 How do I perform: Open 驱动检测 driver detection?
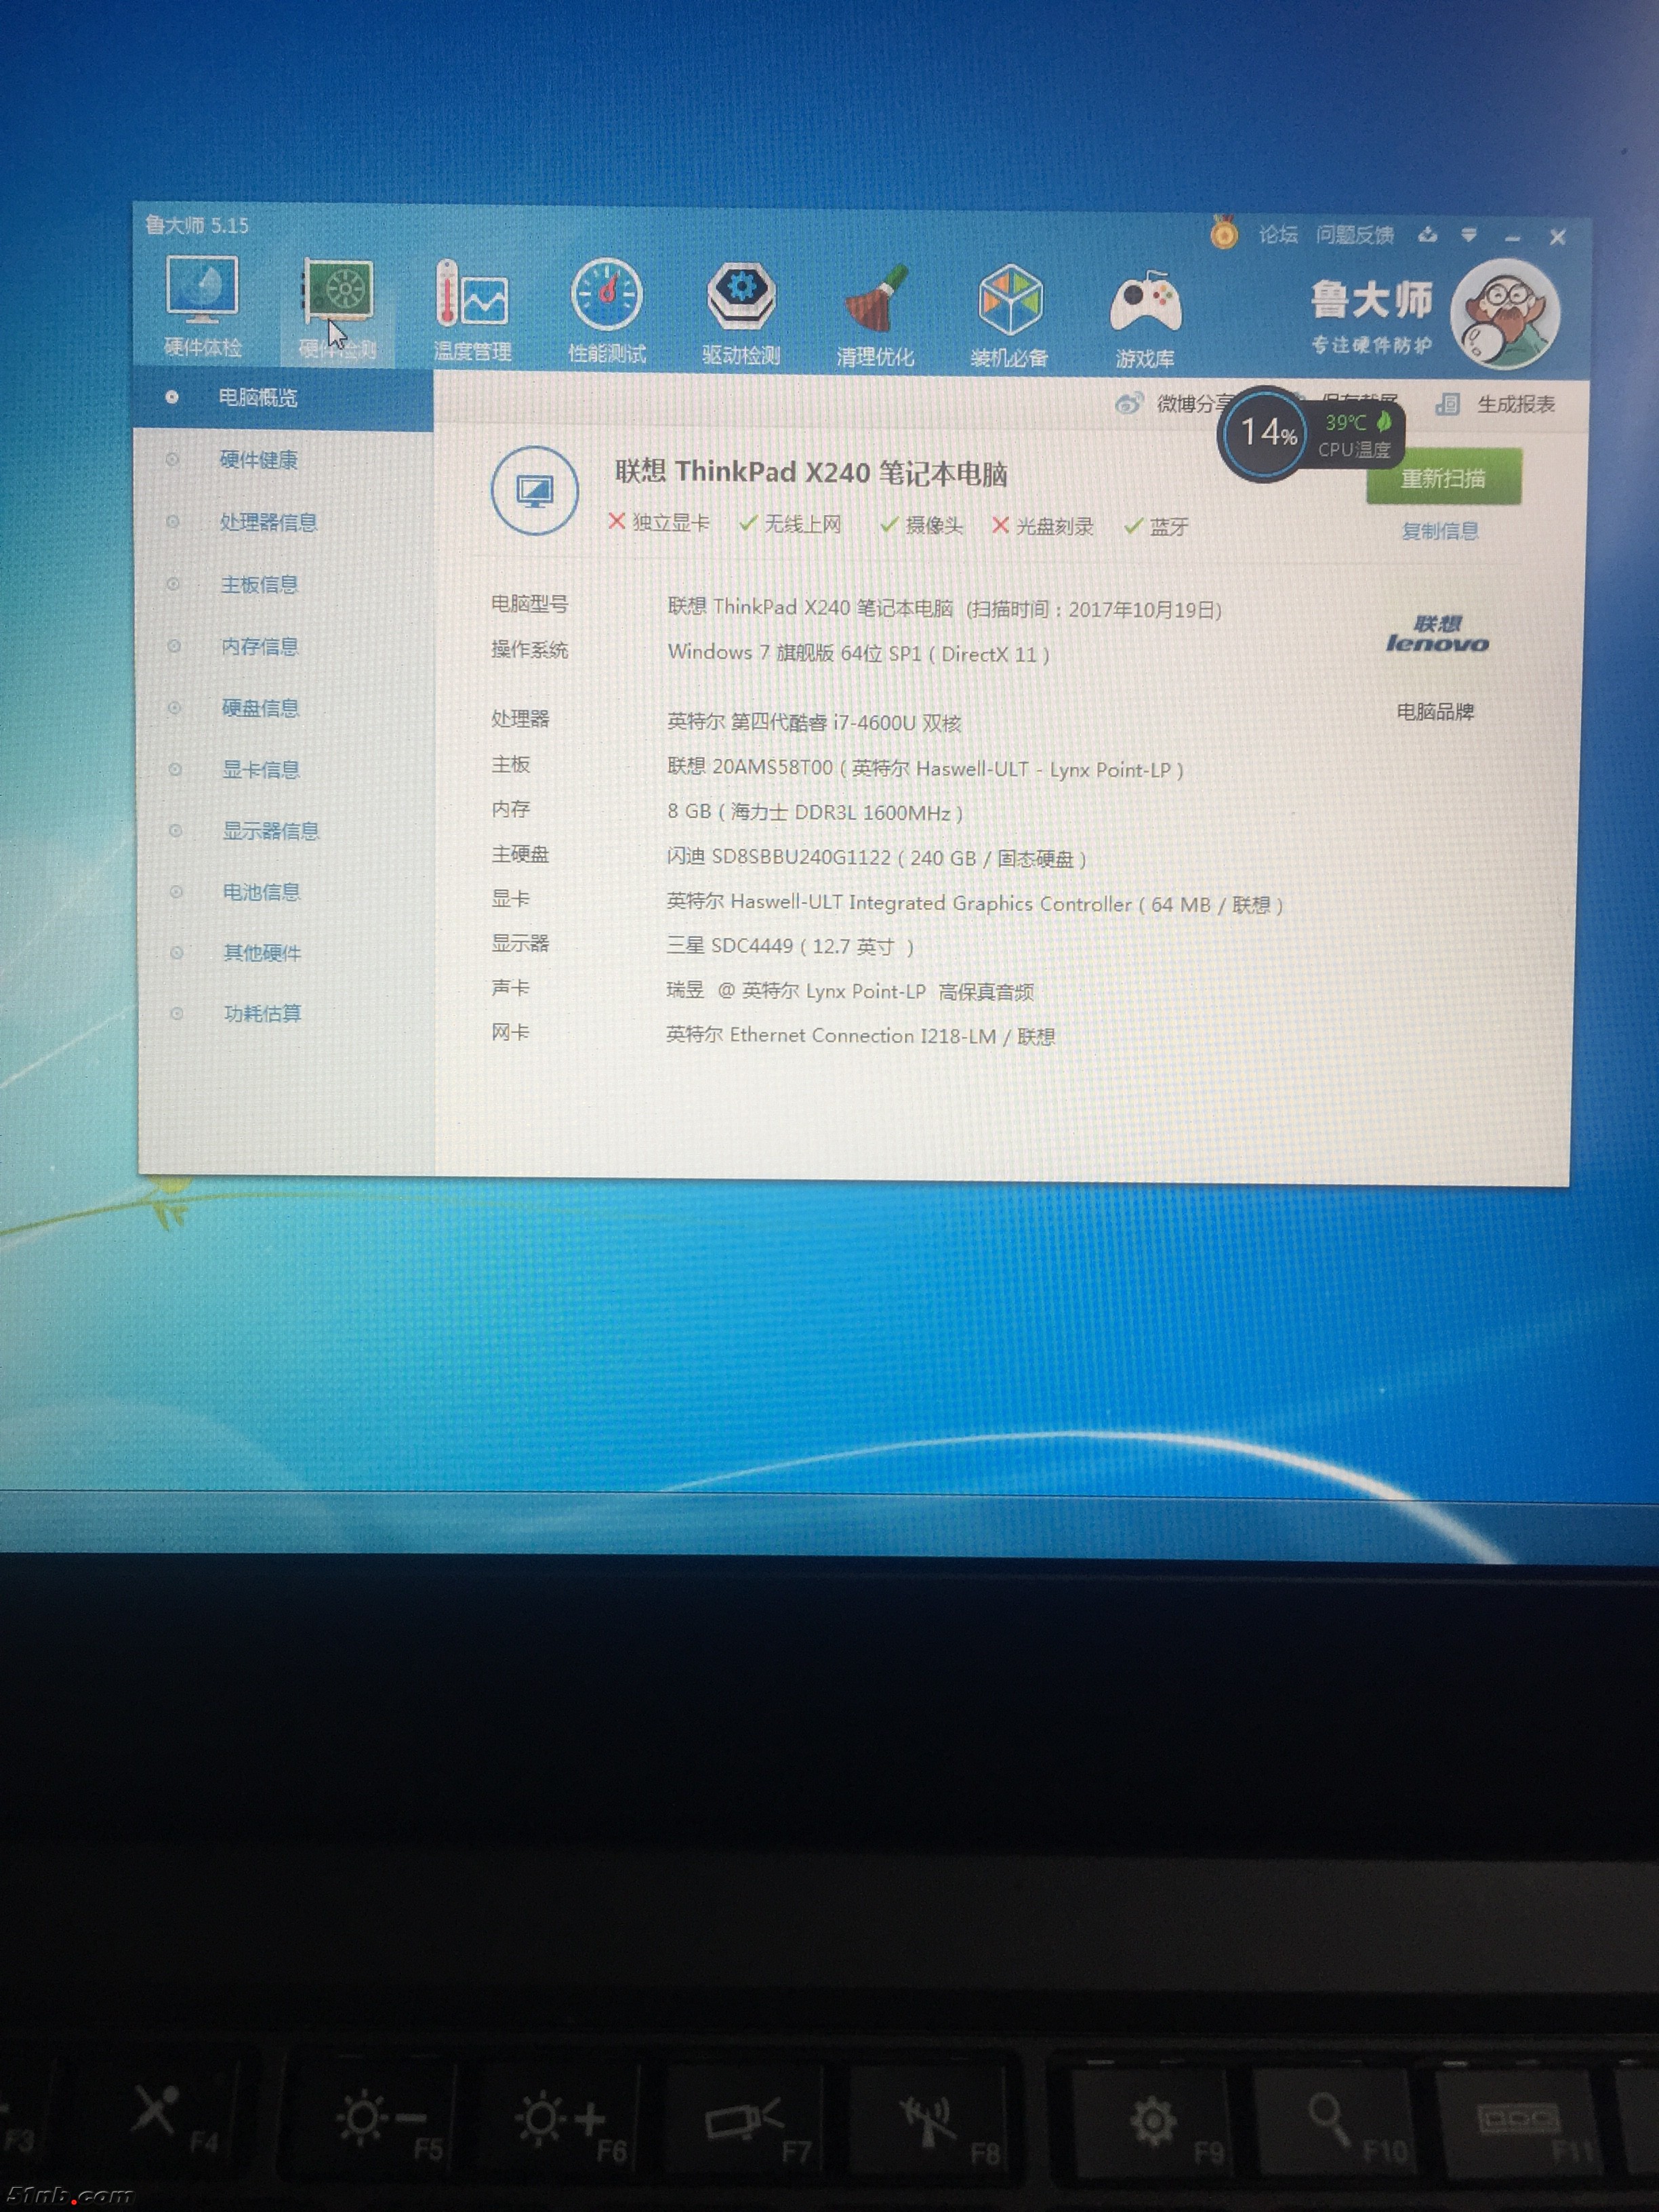741,312
